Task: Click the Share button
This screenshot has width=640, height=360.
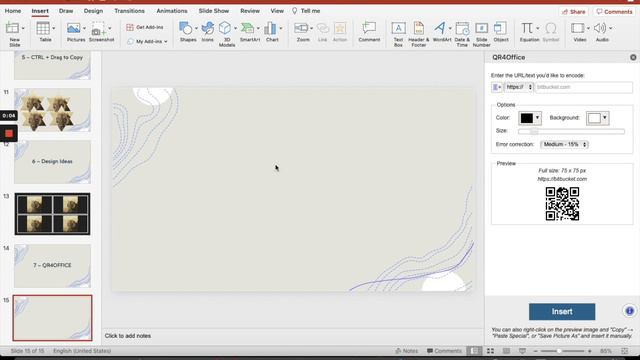Action: [x=573, y=12]
